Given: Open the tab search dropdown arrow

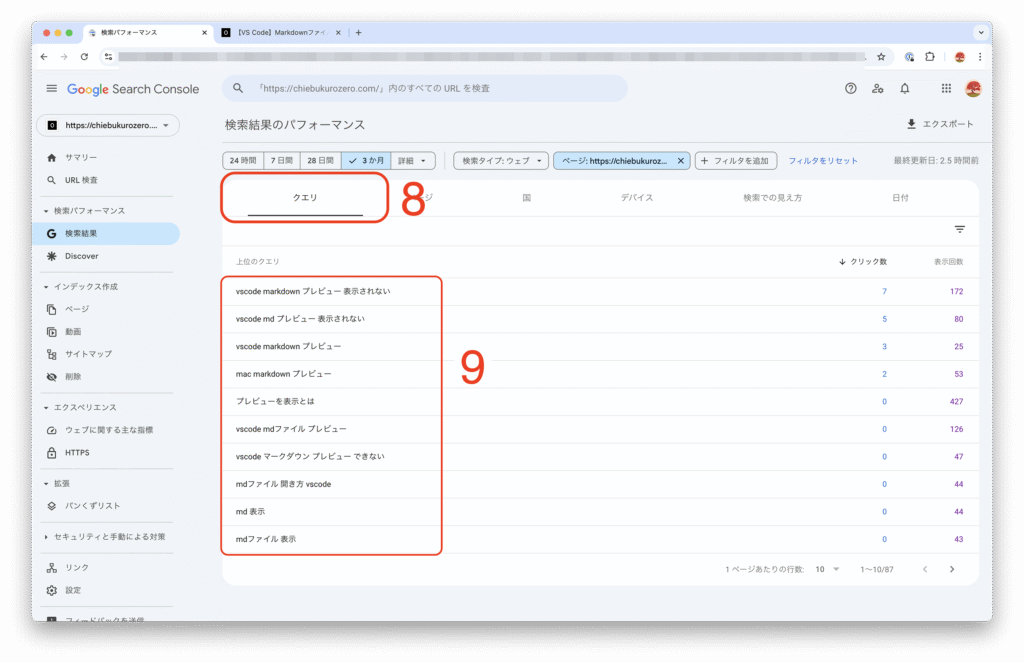Looking at the screenshot, I should (x=980, y=32).
